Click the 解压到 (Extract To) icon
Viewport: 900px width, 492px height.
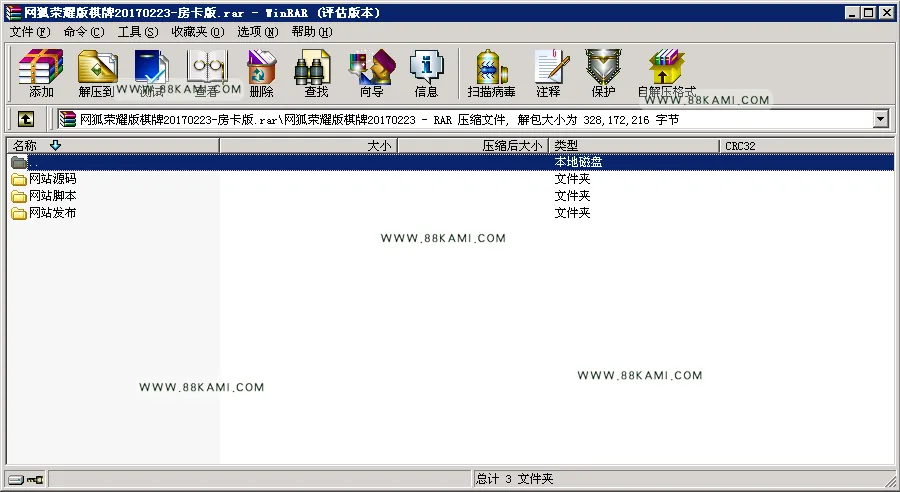point(96,73)
